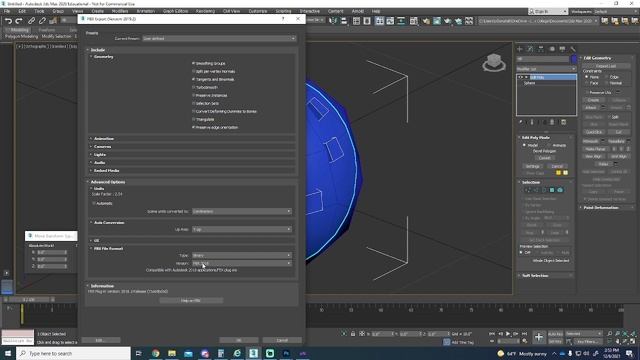Click the Play Animation button
Image resolution: width=640 pixels, height=360 pixels.
pos(508,334)
